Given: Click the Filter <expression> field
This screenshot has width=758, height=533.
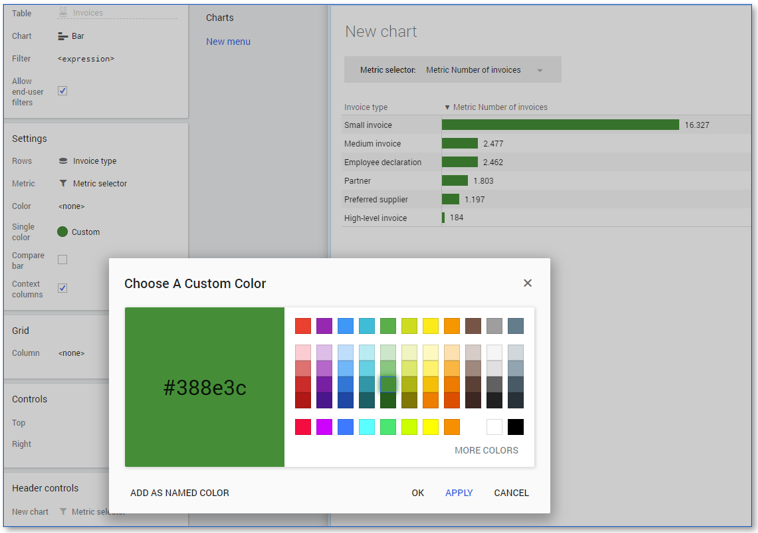Looking at the screenshot, I should (x=86, y=59).
